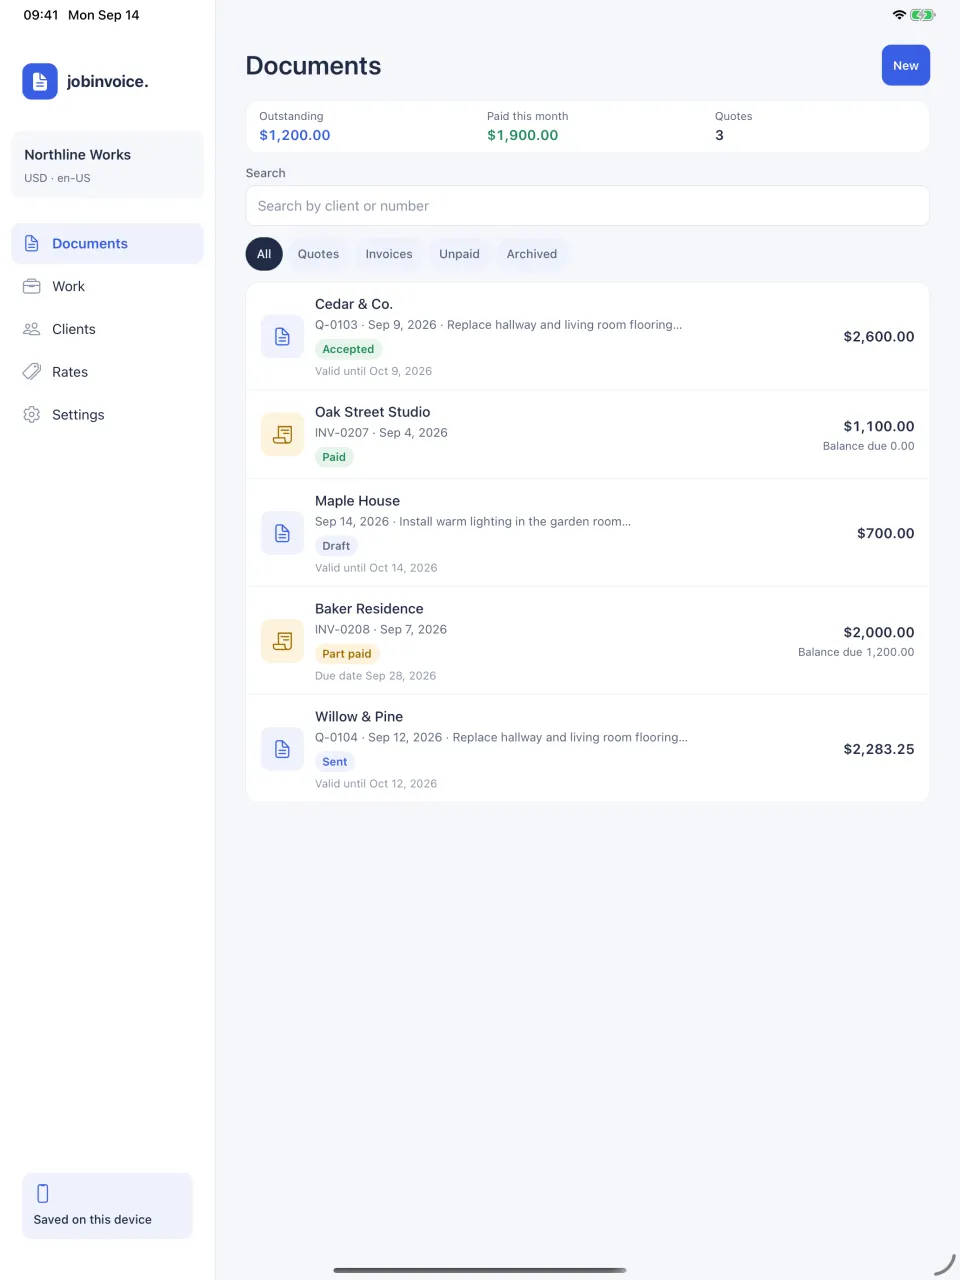The height and width of the screenshot is (1280, 960).
Task: Create a New document
Action: 906,66
